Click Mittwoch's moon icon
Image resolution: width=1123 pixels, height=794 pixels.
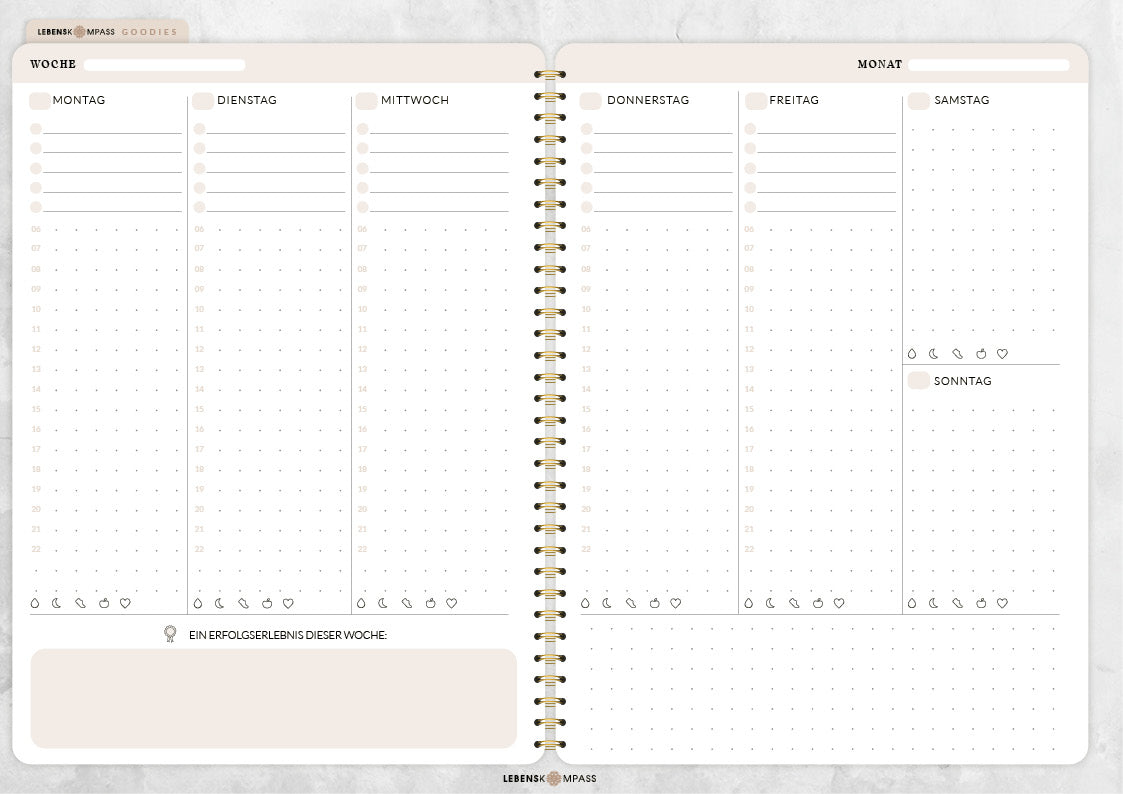click(383, 604)
